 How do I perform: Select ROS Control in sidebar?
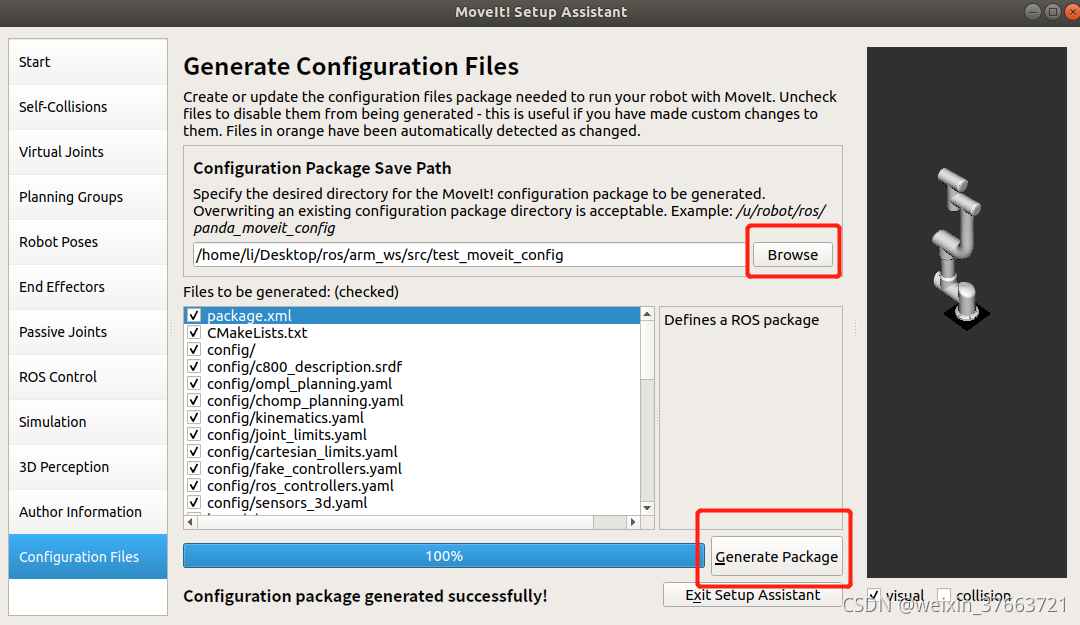coord(87,377)
